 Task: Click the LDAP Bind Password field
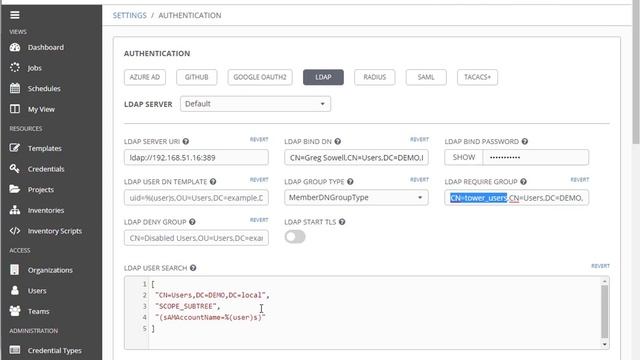pyautogui.click(x=536, y=158)
